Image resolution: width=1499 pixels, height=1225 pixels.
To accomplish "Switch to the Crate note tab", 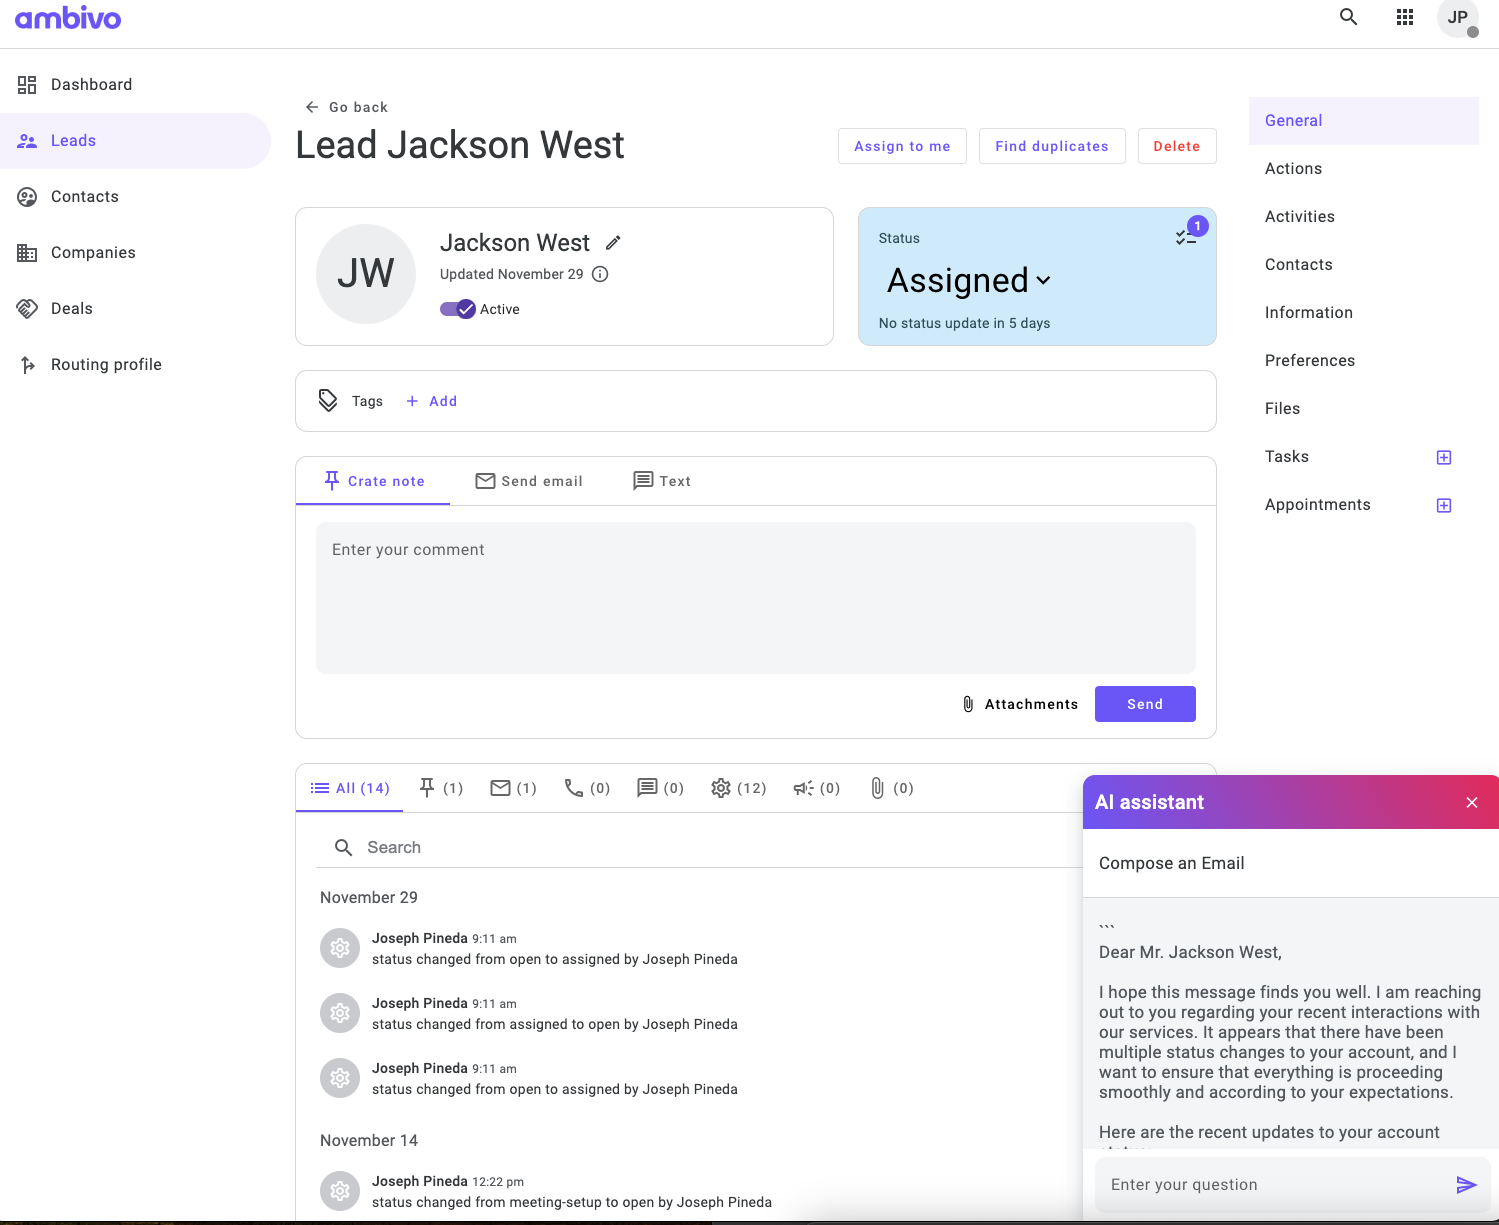I will pyautogui.click(x=374, y=481).
